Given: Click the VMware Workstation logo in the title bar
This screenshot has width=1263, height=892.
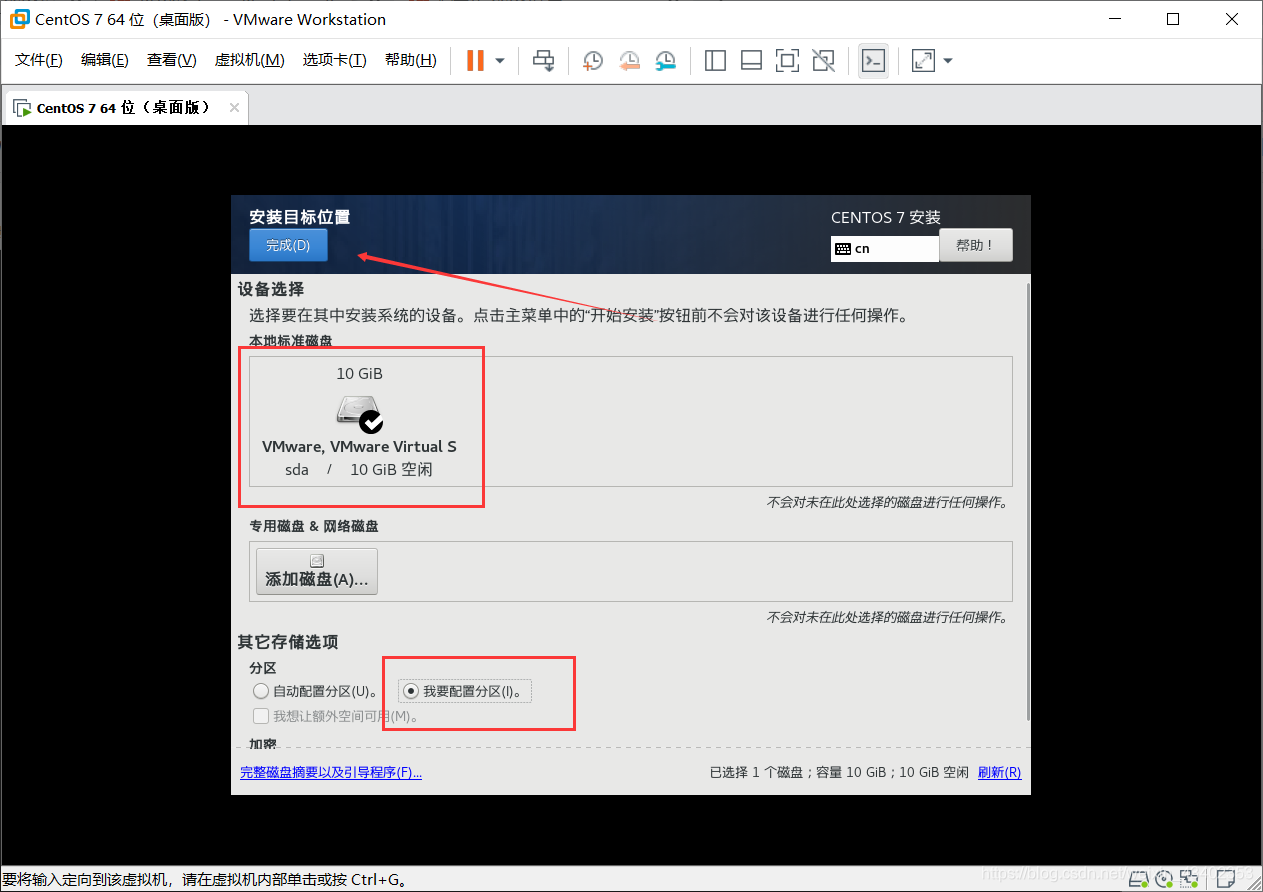Looking at the screenshot, I should point(19,19).
